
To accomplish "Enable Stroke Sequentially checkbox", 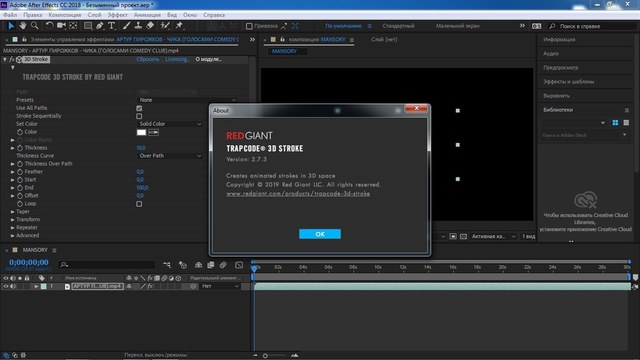I will [139, 116].
